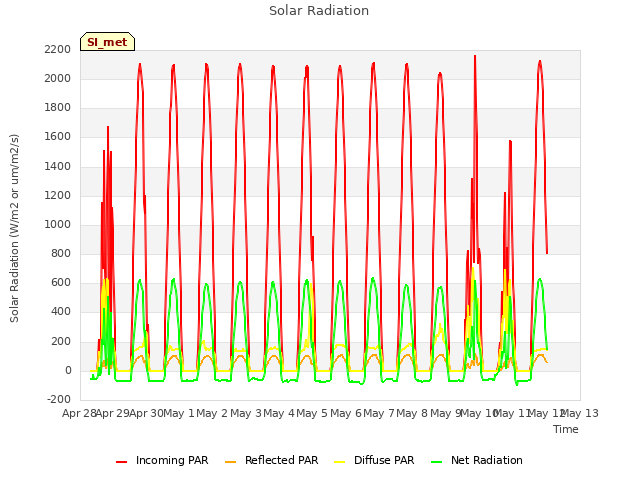Click the green Net Radiation legend swatch
Viewport: 640px width, 480px height.
tap(437, 462)
